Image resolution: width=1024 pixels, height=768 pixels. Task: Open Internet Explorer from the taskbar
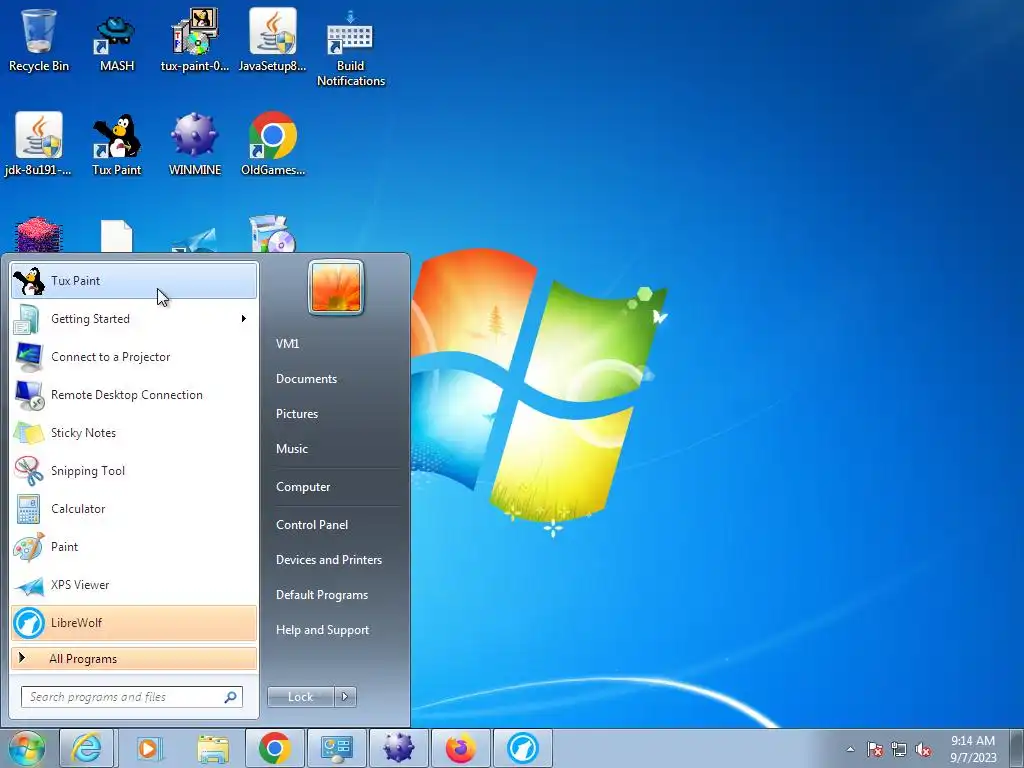click(87, 748)
